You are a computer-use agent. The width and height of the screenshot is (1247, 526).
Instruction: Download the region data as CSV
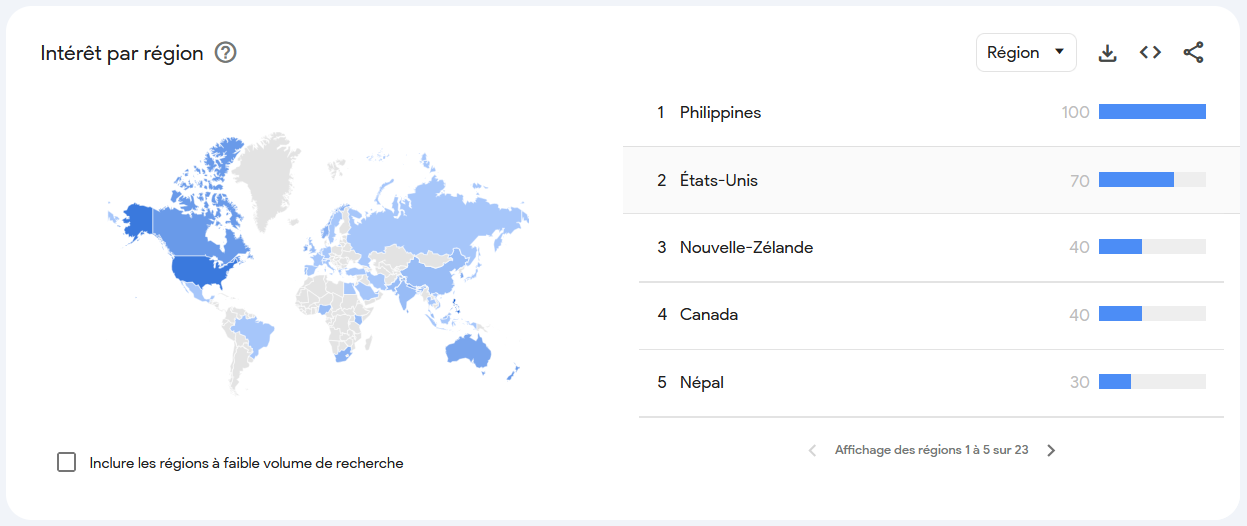click(1107, 53)
